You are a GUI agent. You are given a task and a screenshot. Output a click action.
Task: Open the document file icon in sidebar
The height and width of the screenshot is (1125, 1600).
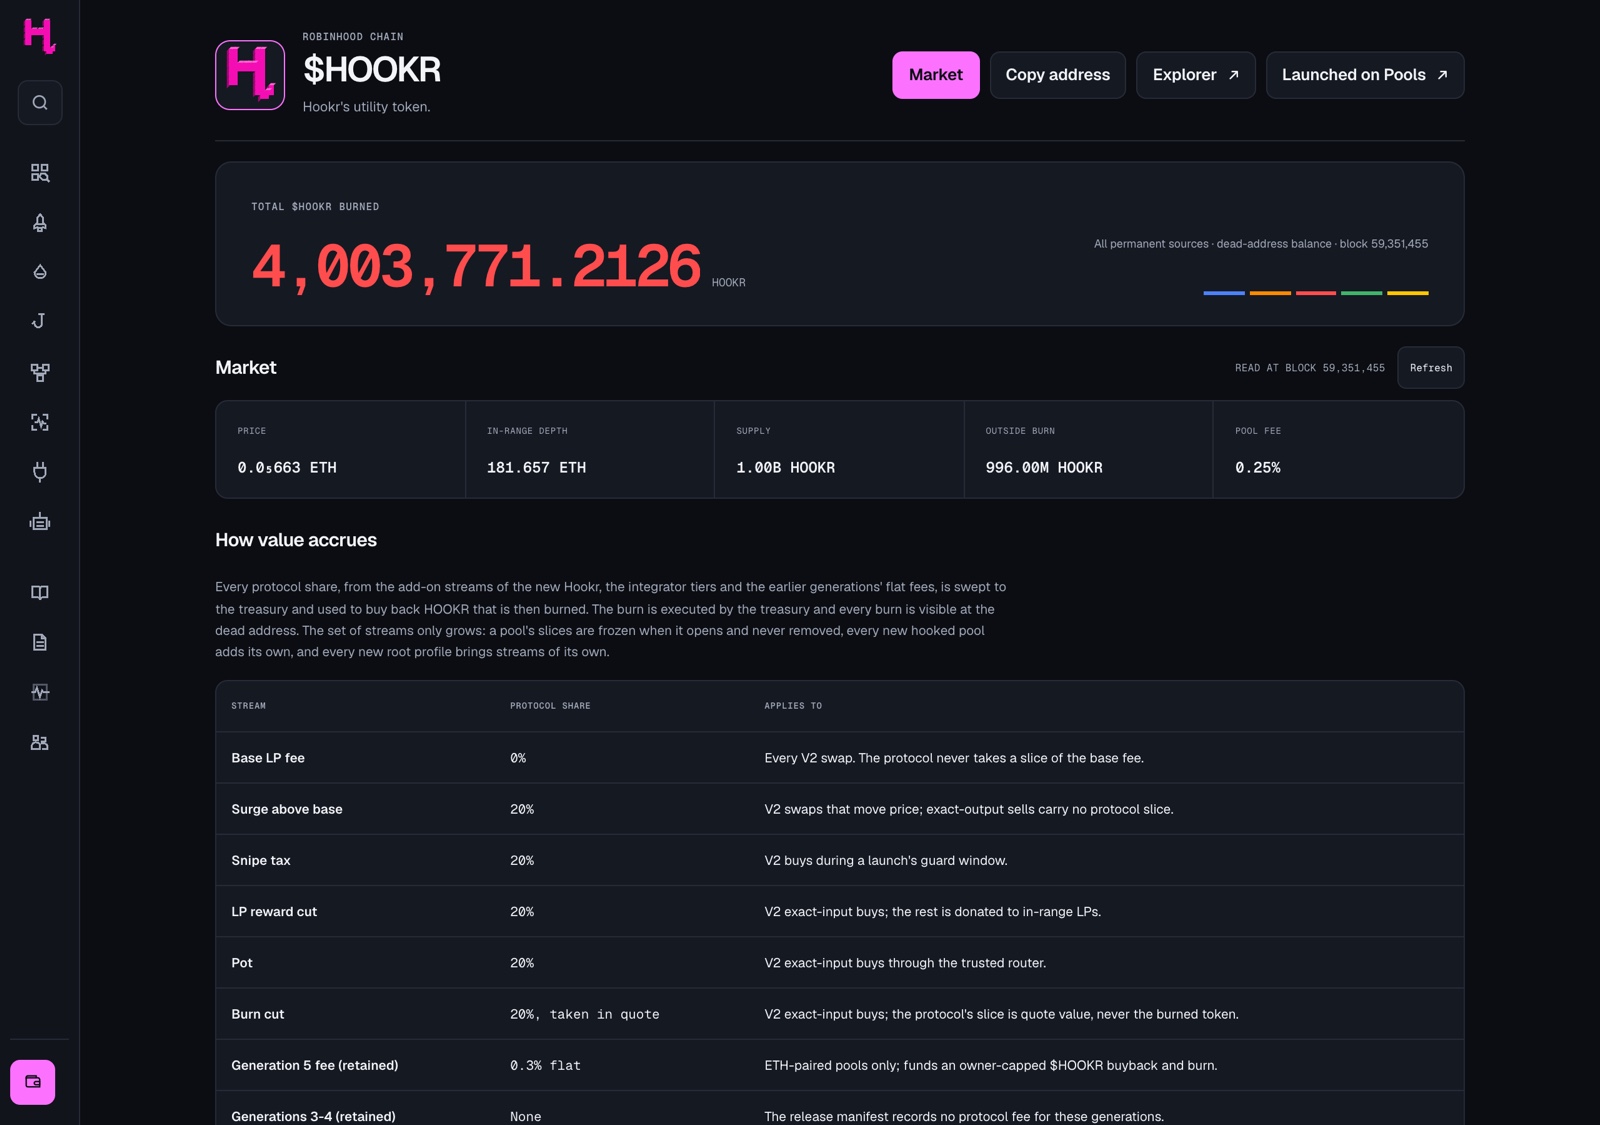(40, 642)
